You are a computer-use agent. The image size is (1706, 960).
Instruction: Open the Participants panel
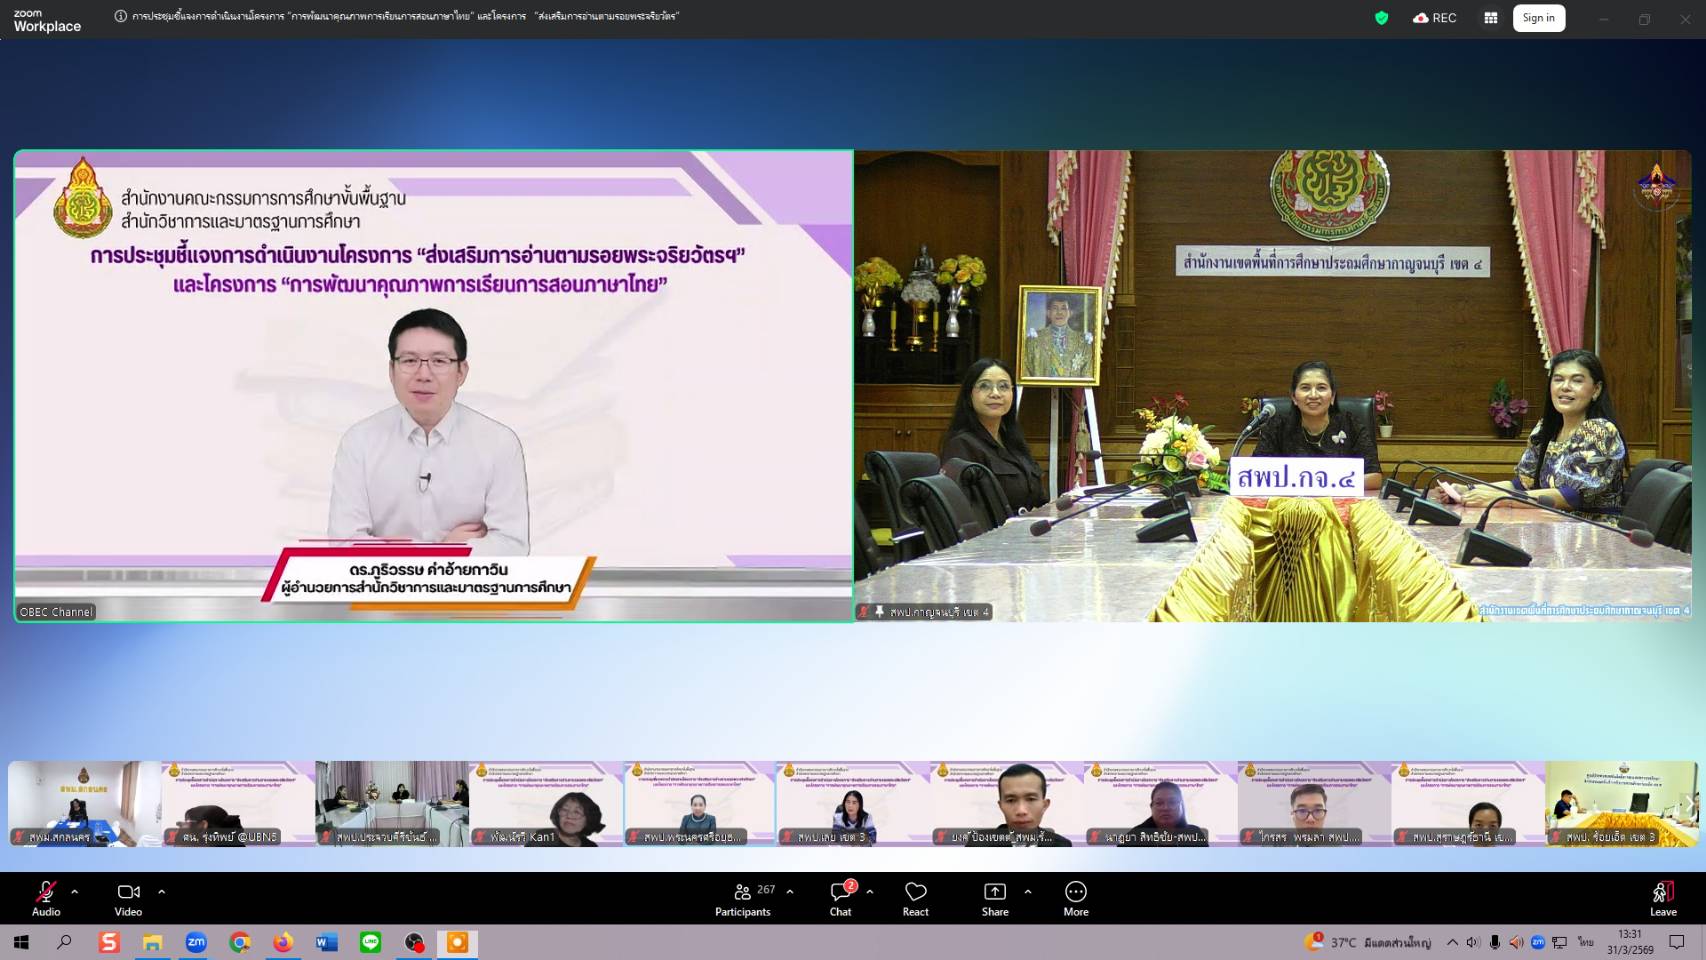743,897
